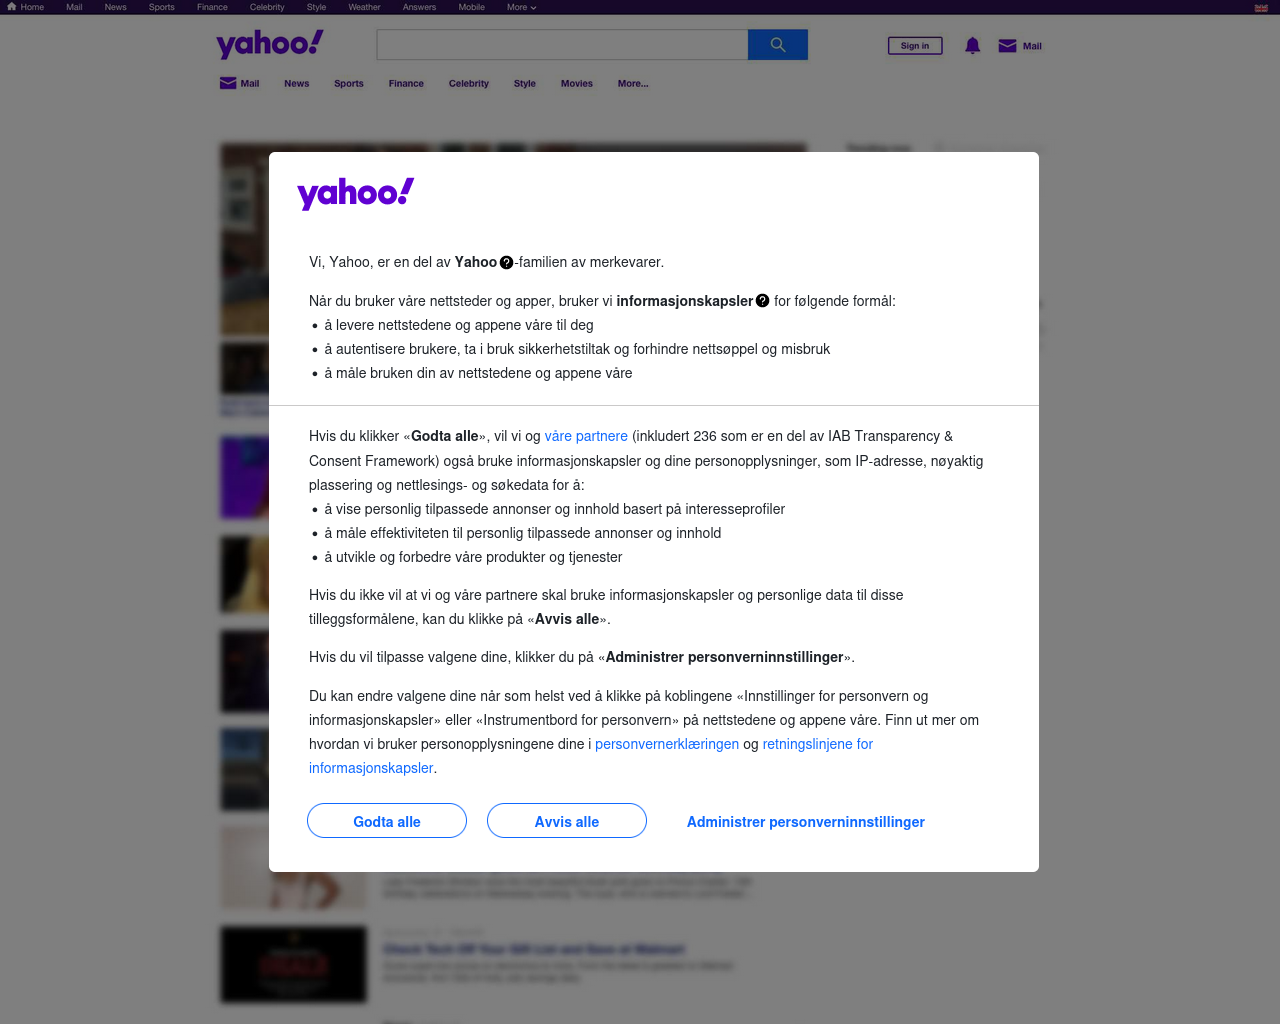Click the Yahoo logo in the dialog
The height and width of the screenshot is (1024, 1280).
(x=356, y=193)
